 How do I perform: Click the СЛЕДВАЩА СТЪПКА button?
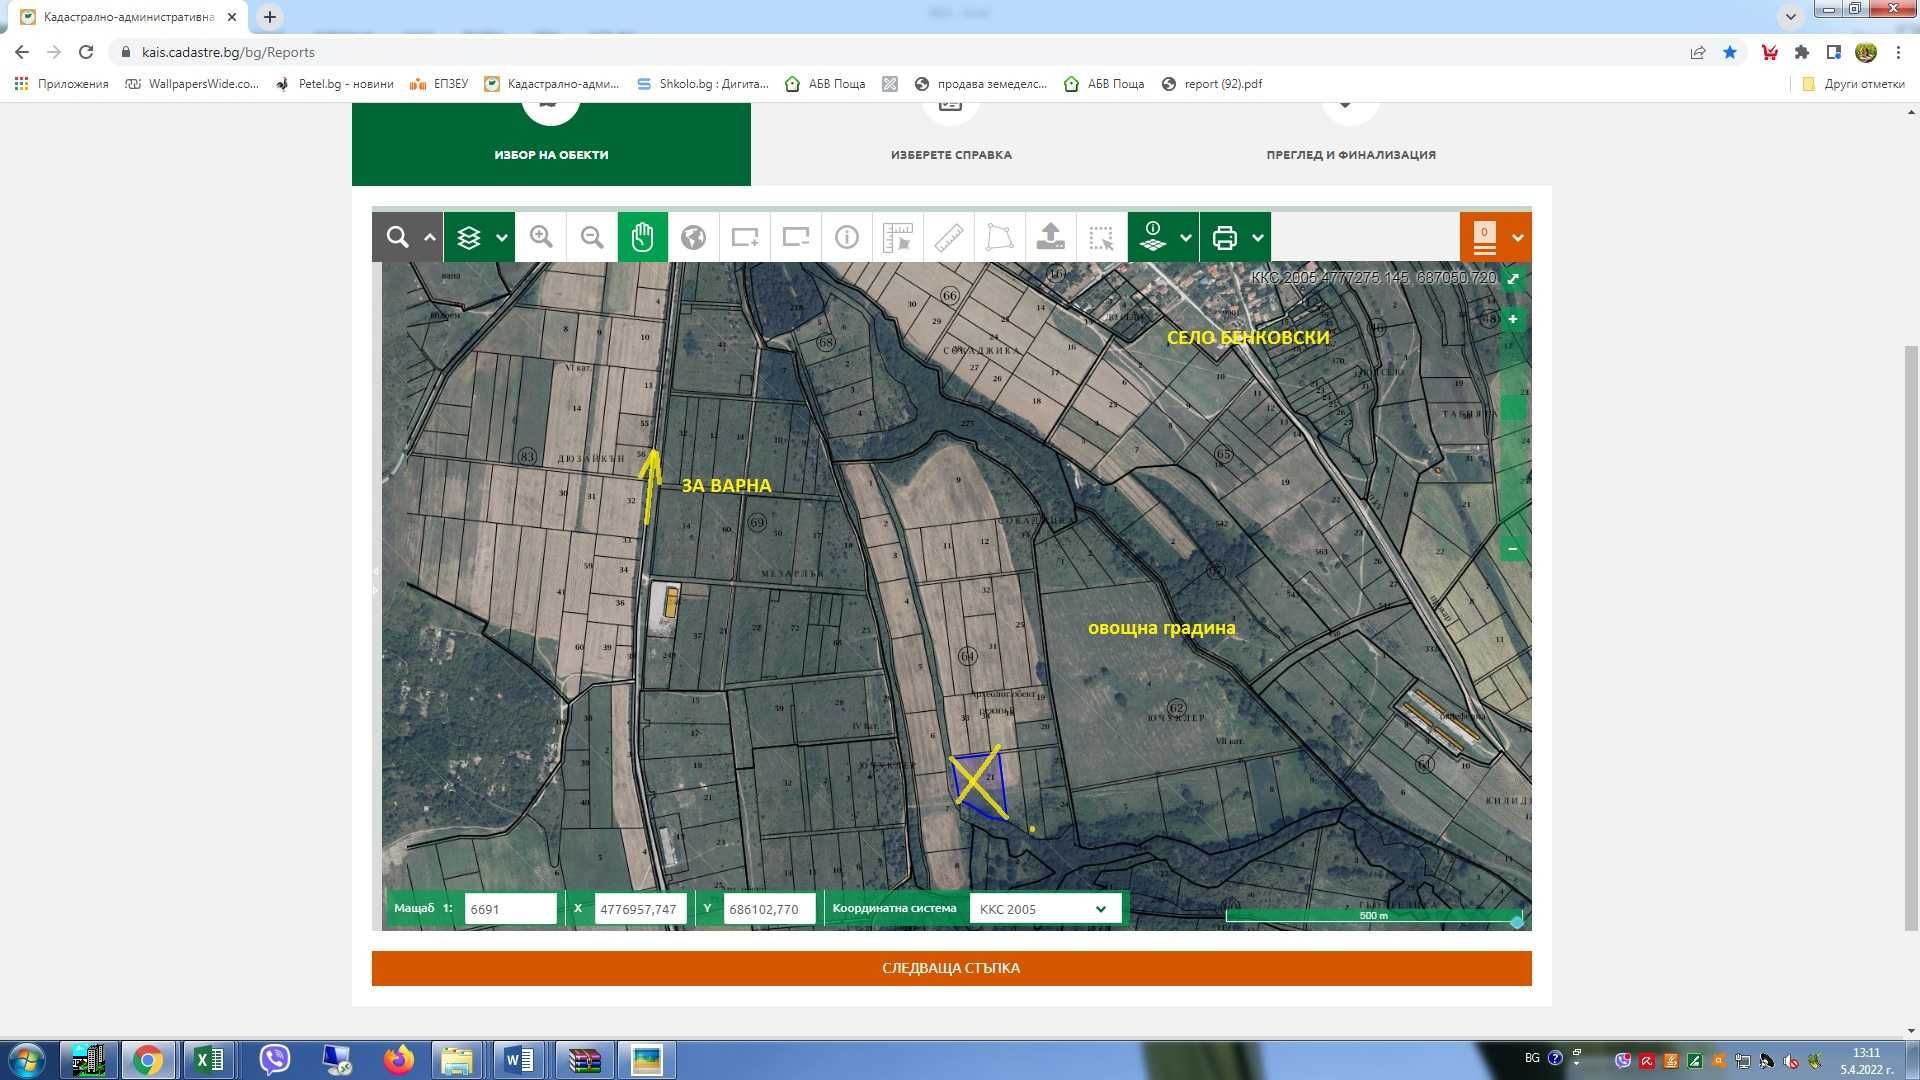951,968
